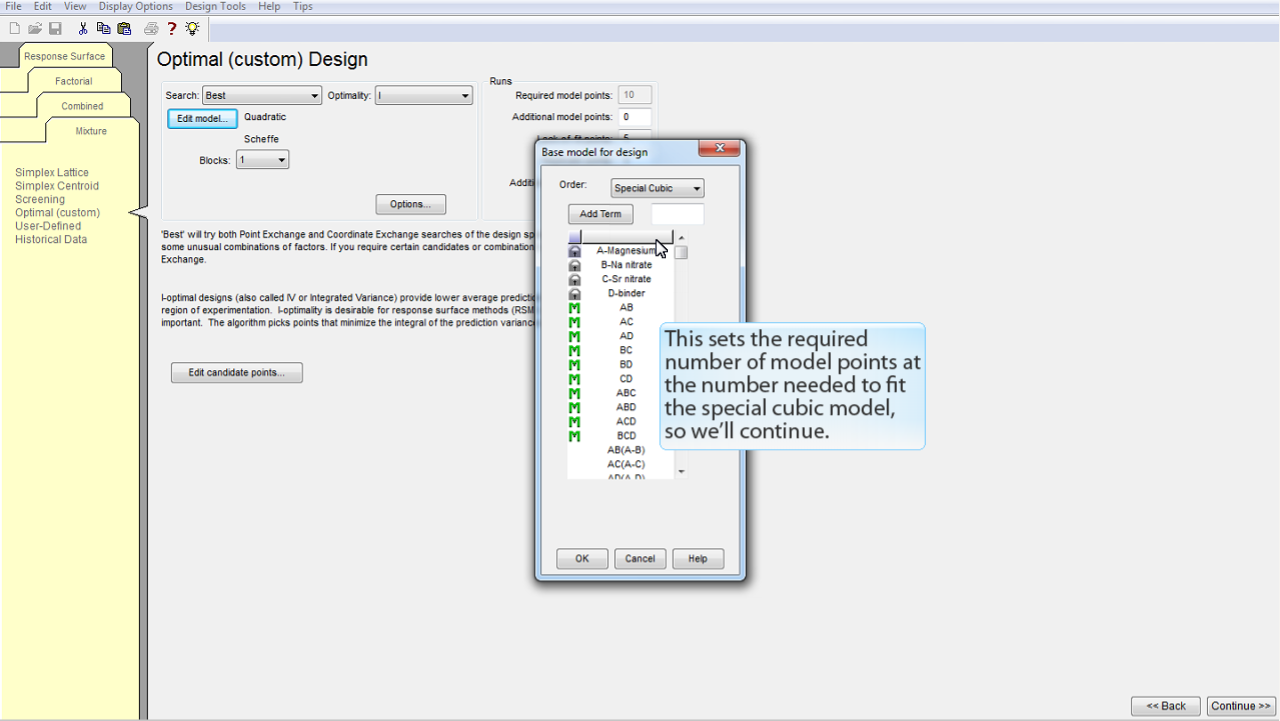This screenshot has width=1280, height=721.
Task: Go to previous step with Back
Action: pyautogui.click(x=1166, y=706)
